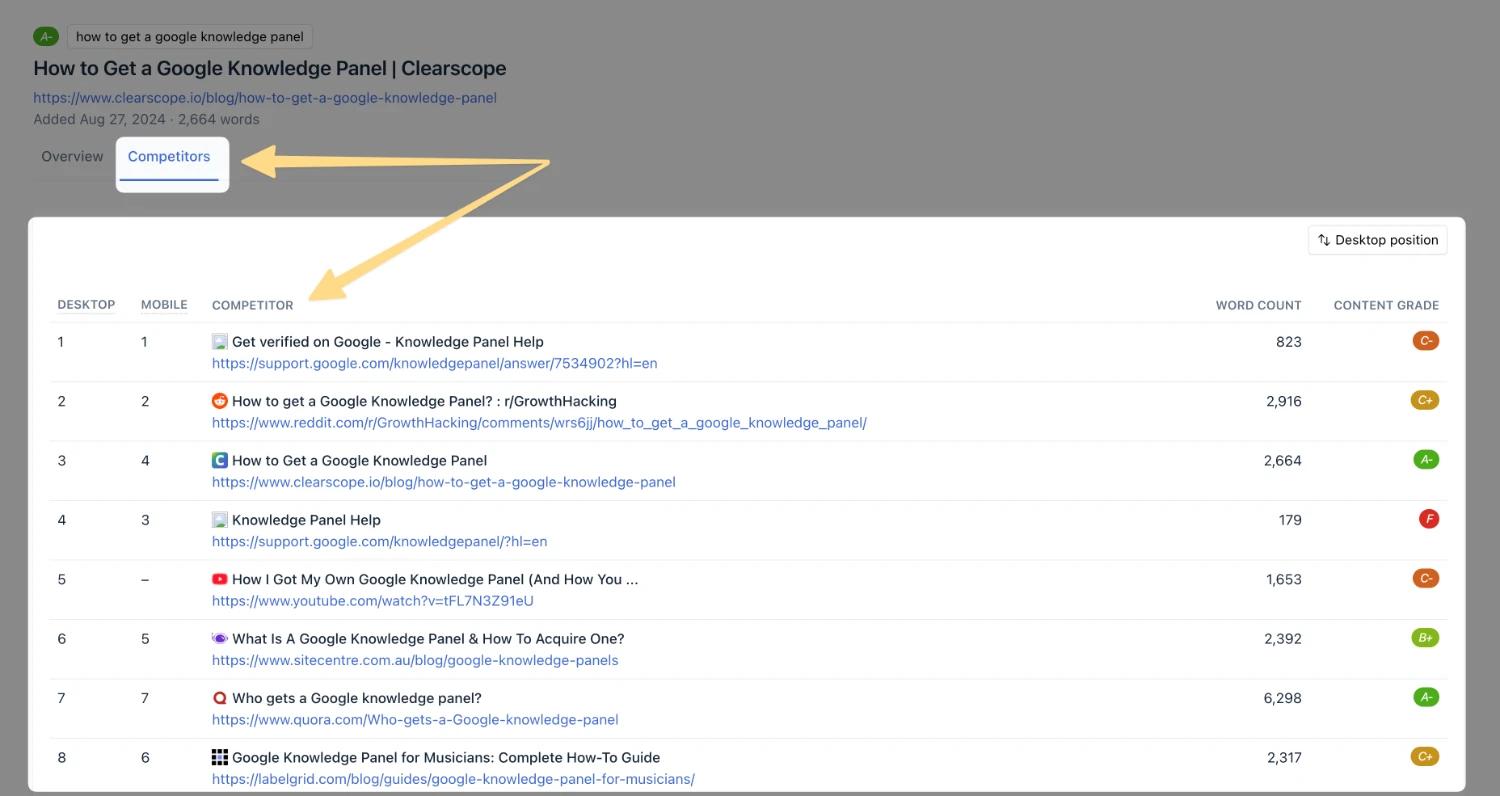Viewport: 1500px width, 796px height.
Task: Open the sitecentre.com.au blog link
Action: [x=415, y=660]
